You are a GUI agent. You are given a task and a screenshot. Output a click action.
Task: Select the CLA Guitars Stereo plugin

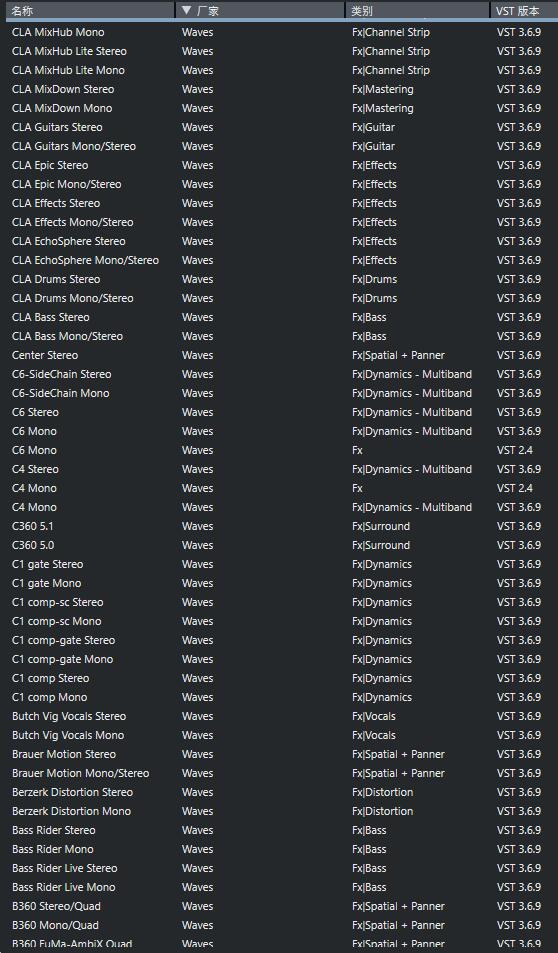tap(282, 127)
